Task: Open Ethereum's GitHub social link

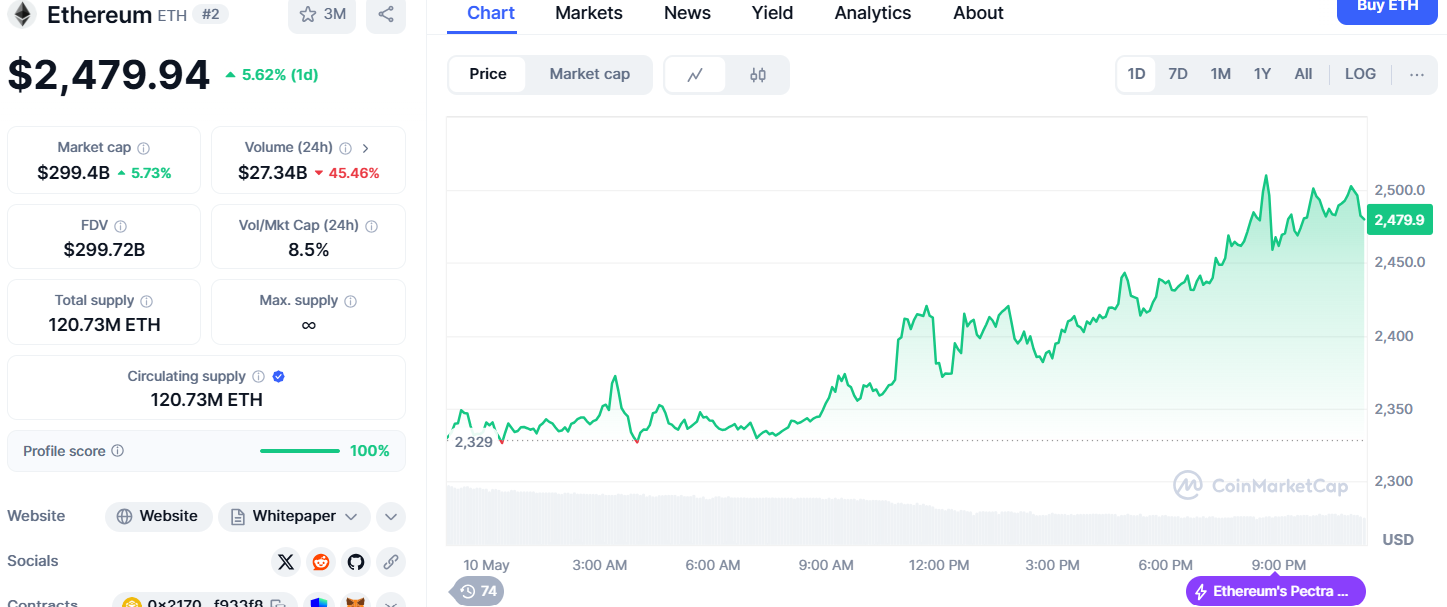Action: click(x=356, y=562)
